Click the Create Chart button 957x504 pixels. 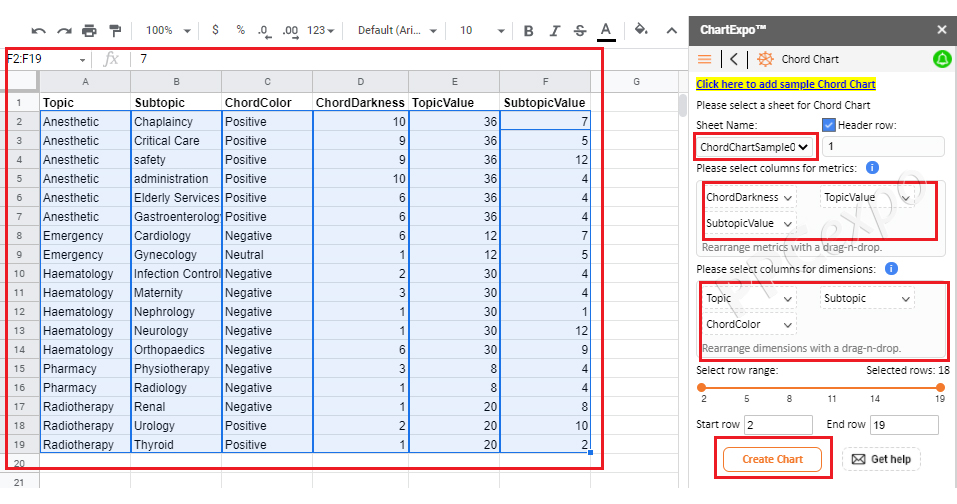point(773,459)
